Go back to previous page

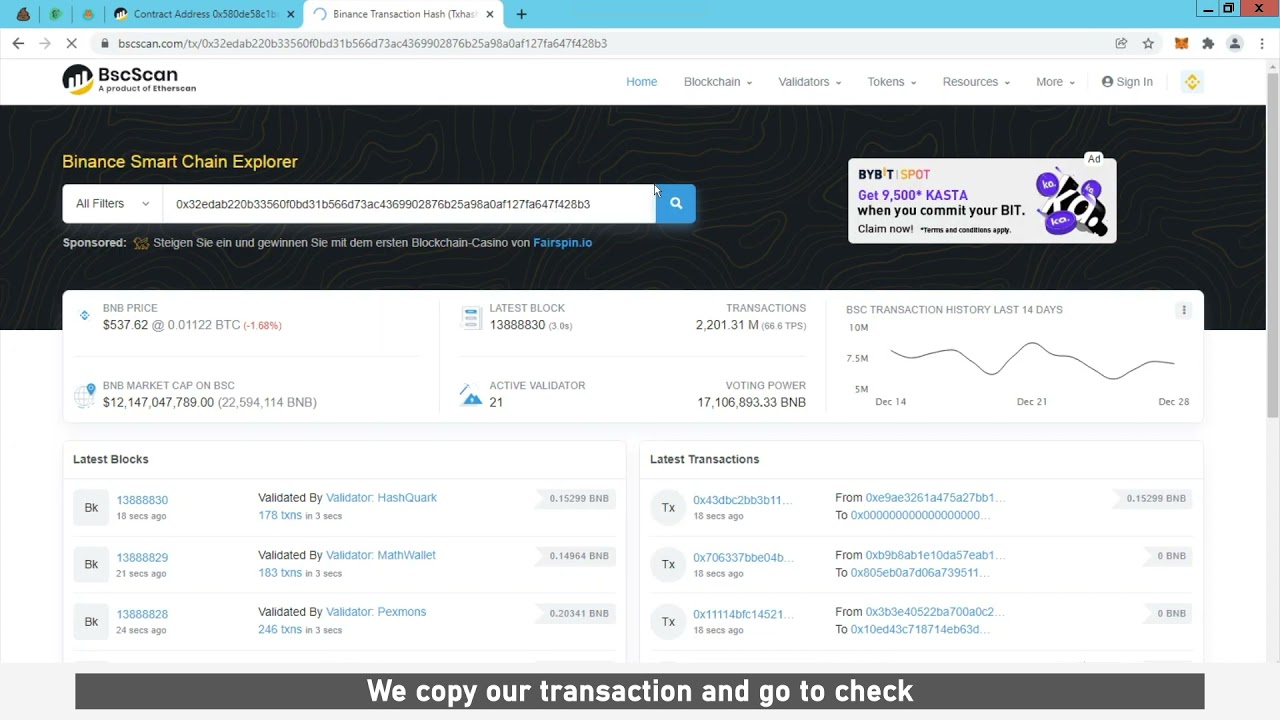[18, 44]
